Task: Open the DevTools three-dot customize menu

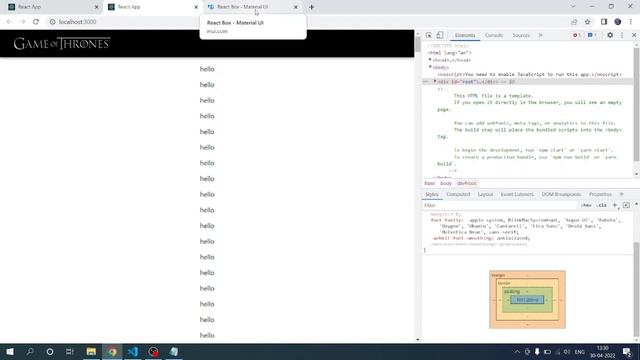Action: pyautogui.click(x=622, y=36)
